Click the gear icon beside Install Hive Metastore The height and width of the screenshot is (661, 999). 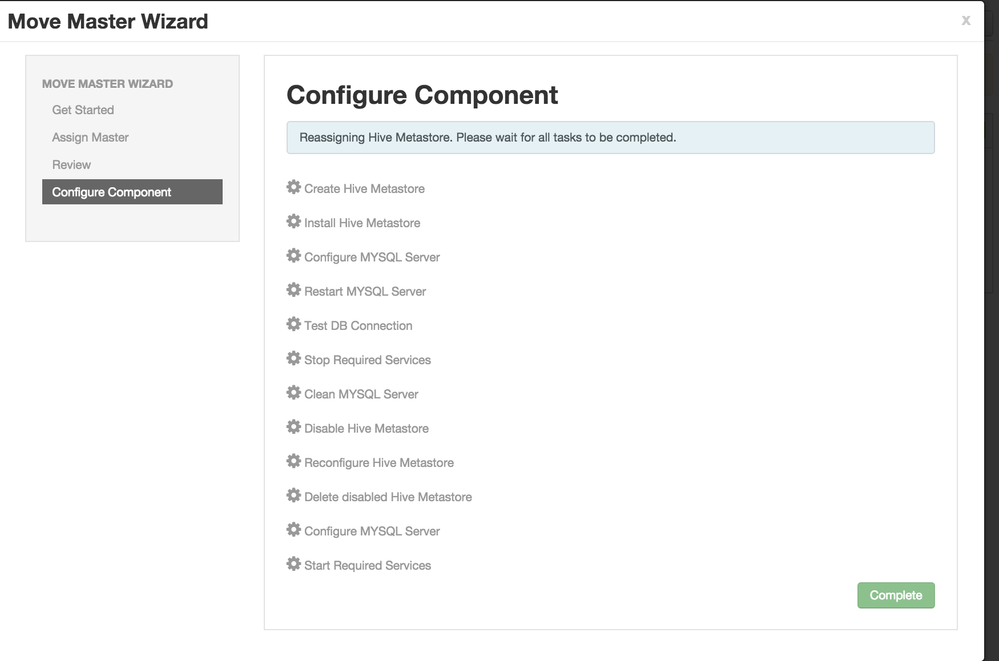[x=293, y=222]
